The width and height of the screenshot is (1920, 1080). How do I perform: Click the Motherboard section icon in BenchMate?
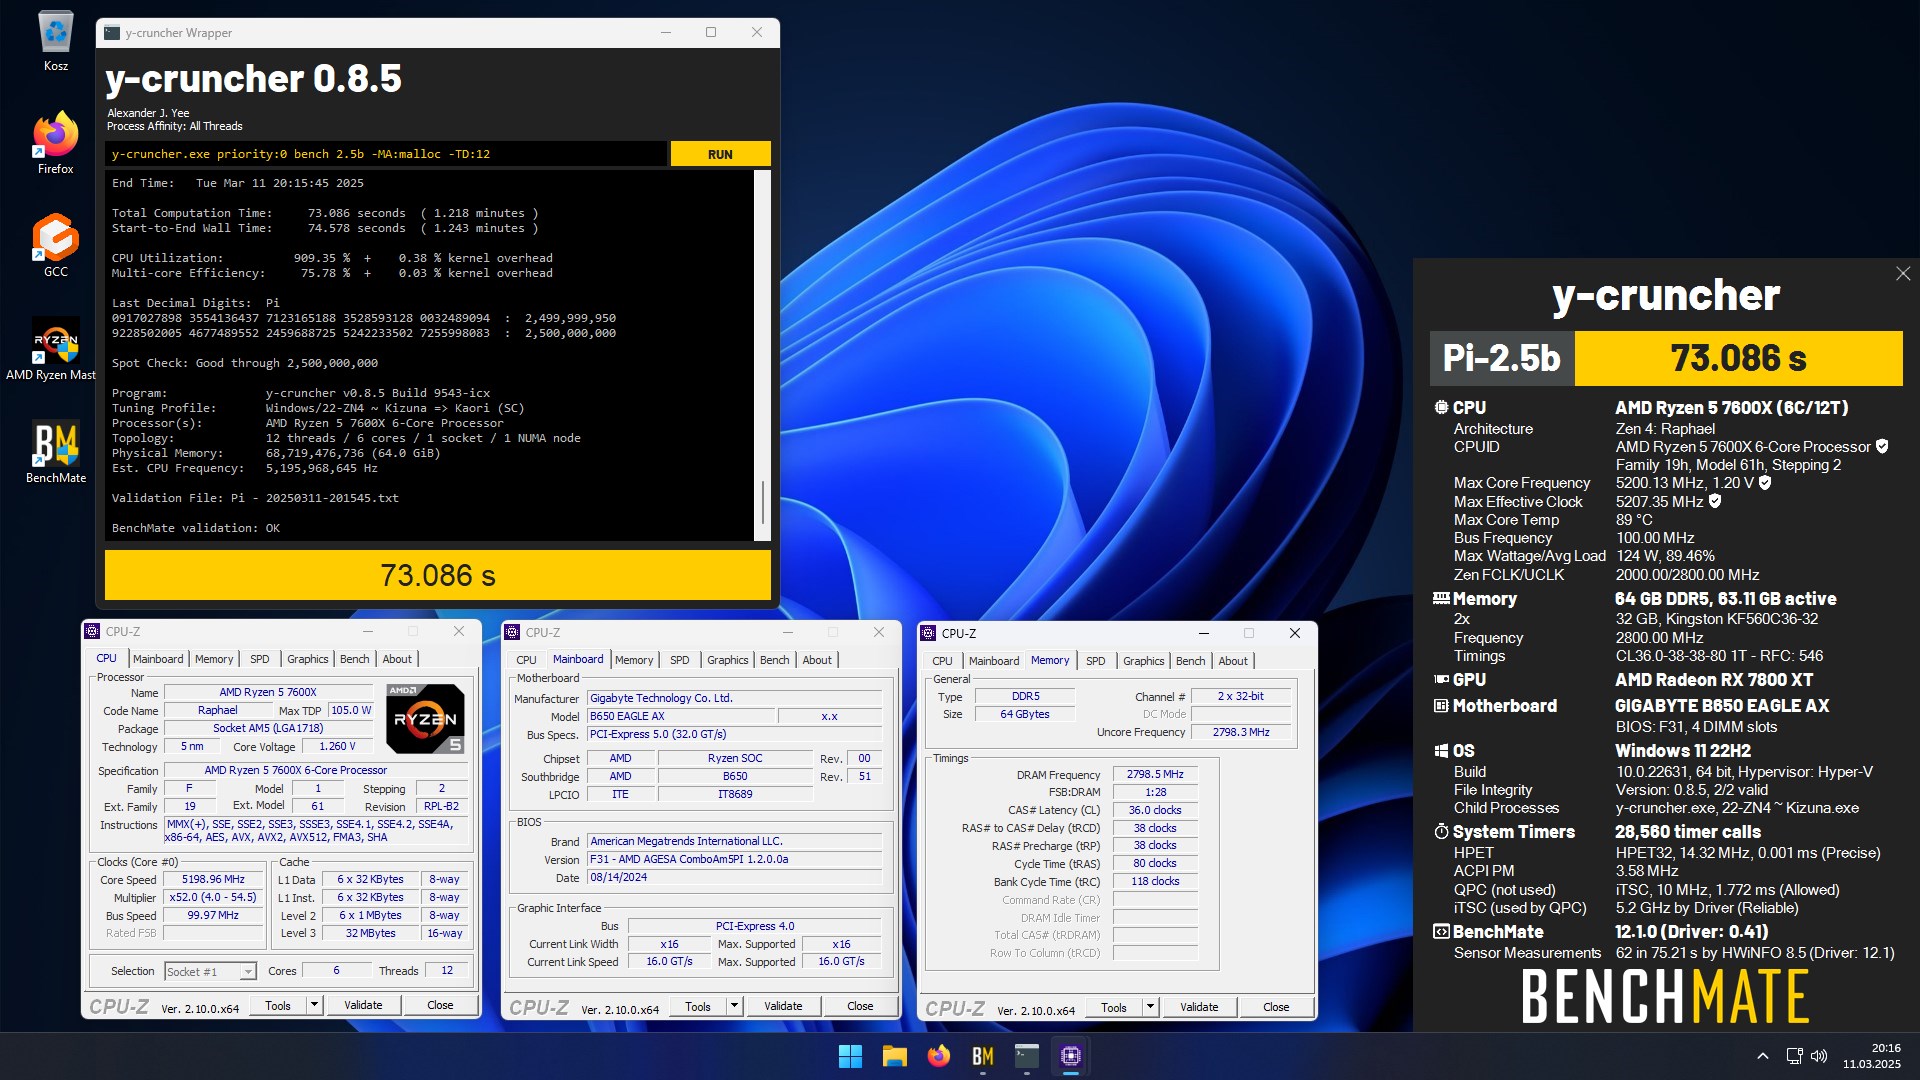pos(1441,706)
